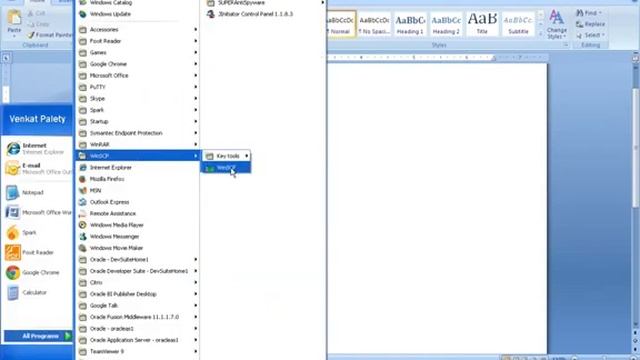Open the Citrix folder
640x360 pixels.
[138, 282]
